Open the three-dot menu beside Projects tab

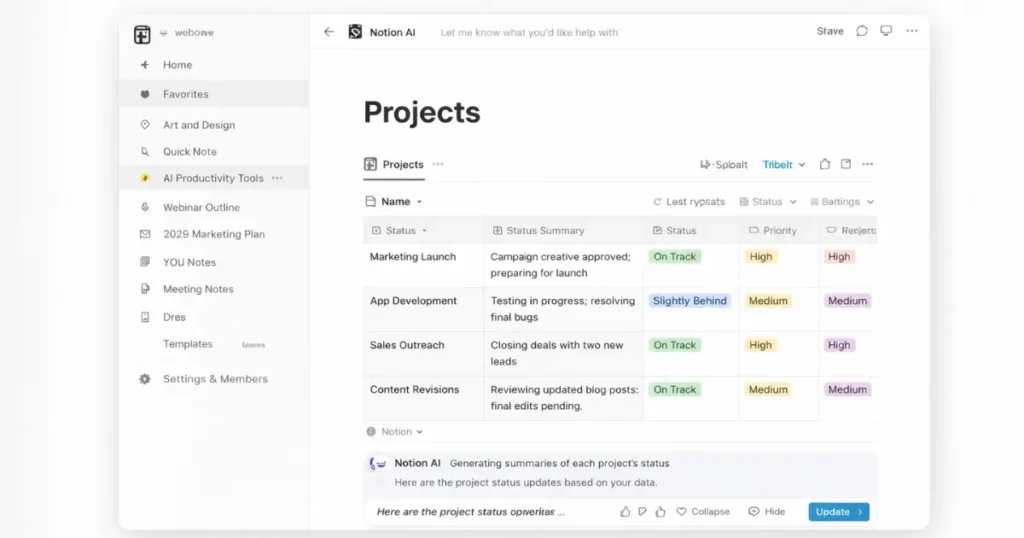(x=438, y=164)
